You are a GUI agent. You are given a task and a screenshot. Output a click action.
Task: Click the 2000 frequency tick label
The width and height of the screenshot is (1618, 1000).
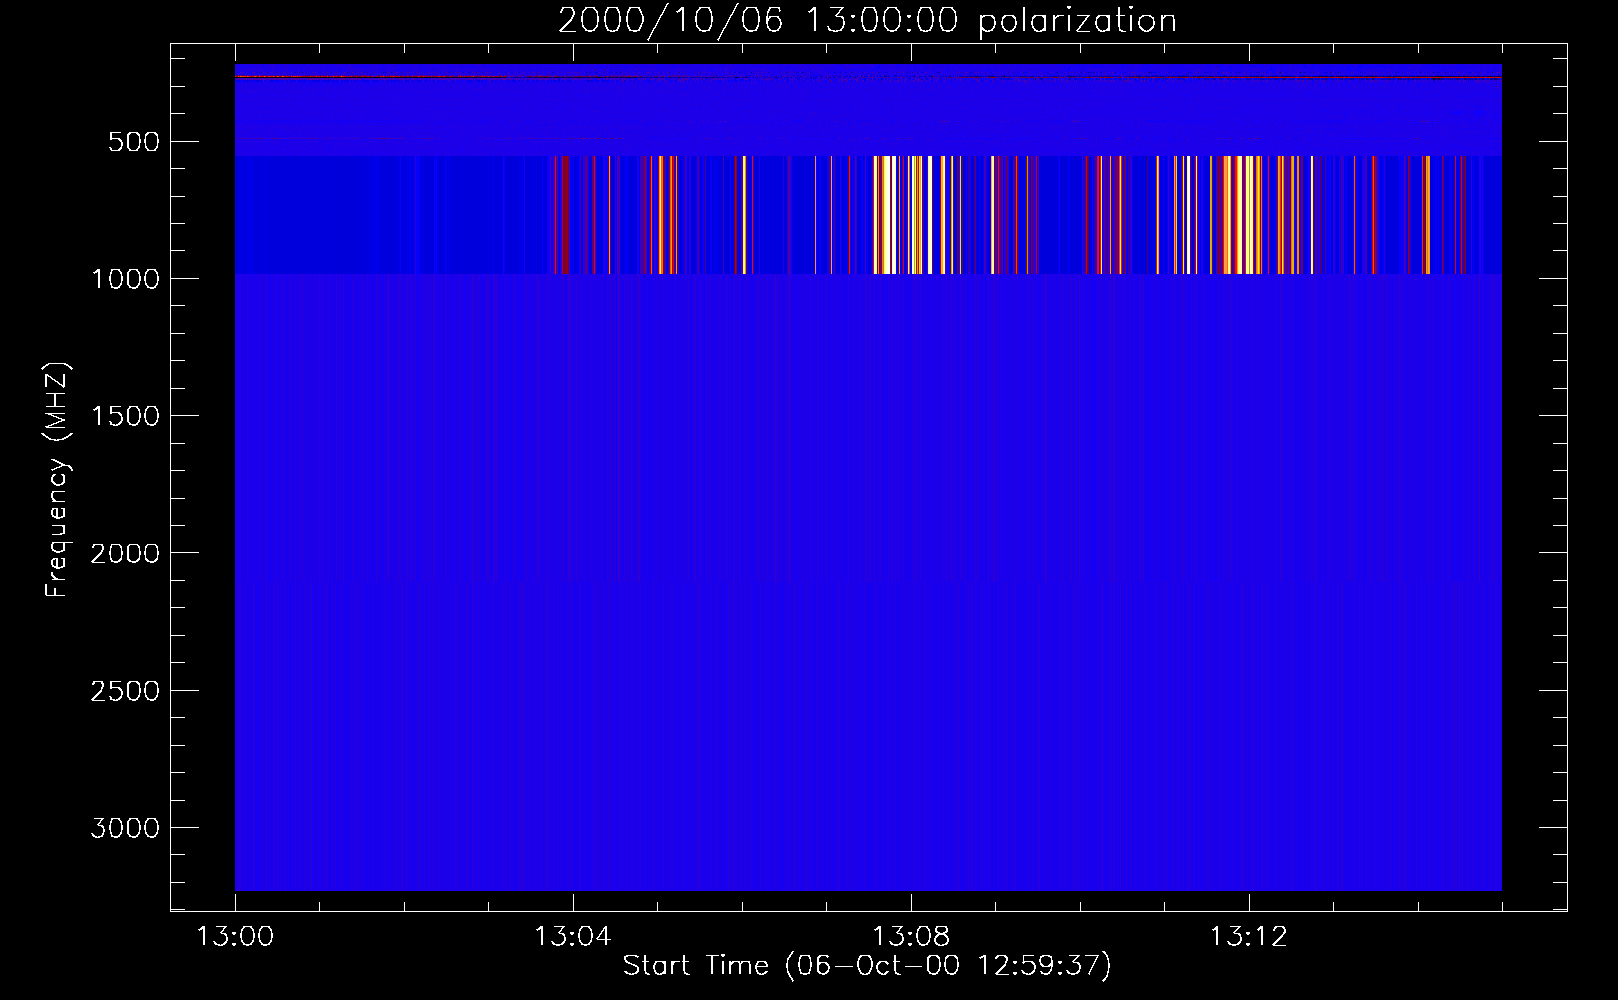point(125,553)
